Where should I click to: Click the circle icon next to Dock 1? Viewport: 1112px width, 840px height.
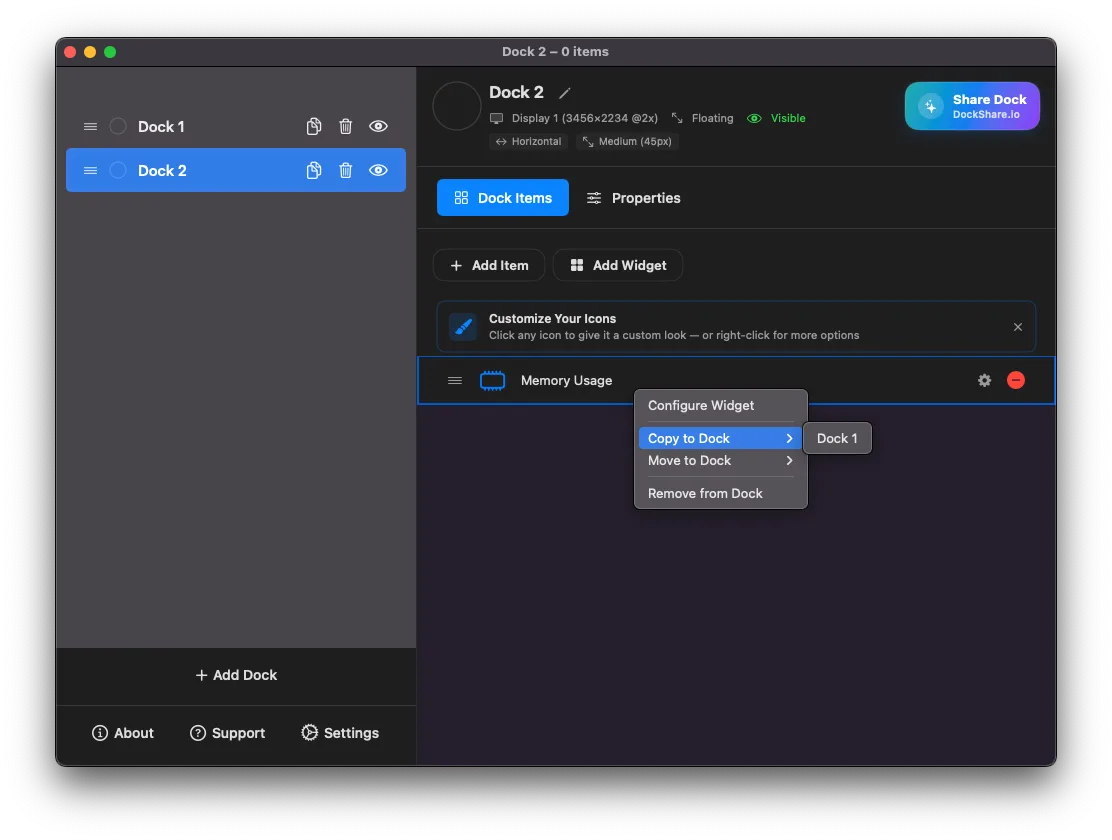tap(118, 126)
